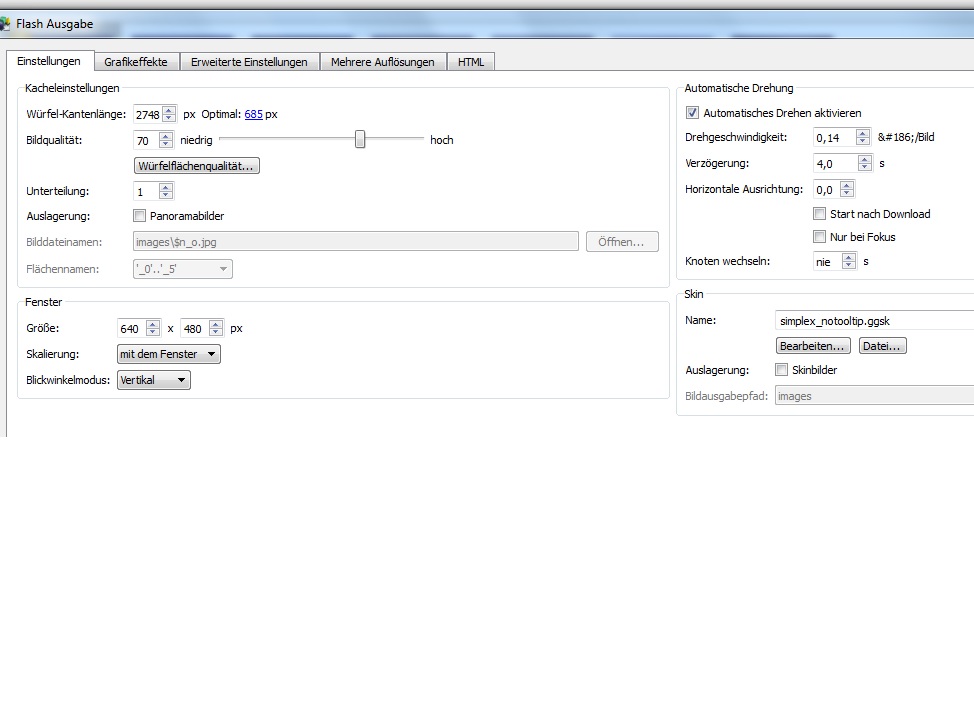
Task: Enable the Panoramabilder checkbox
Action: (x=140, y=216)
